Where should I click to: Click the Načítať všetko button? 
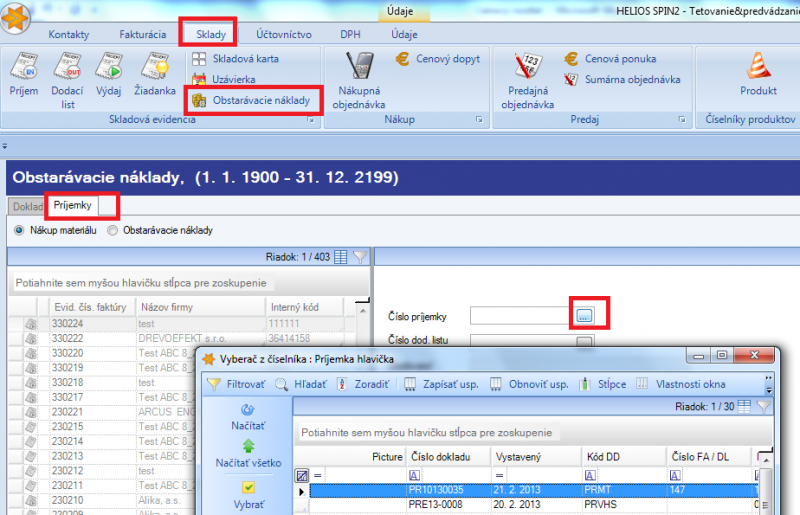coord(248,454)
